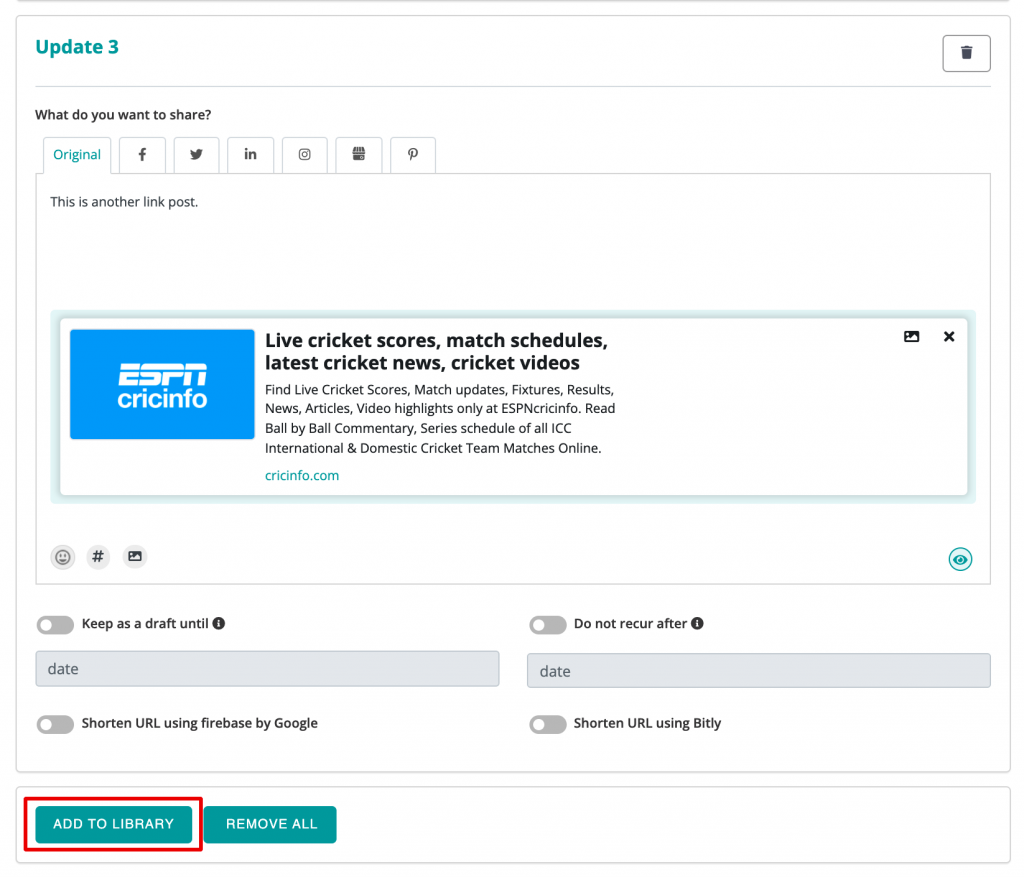Toggle Do not recur after
Image resolution: width=1024 pixels, height=877 pixels.
[548, 625]
